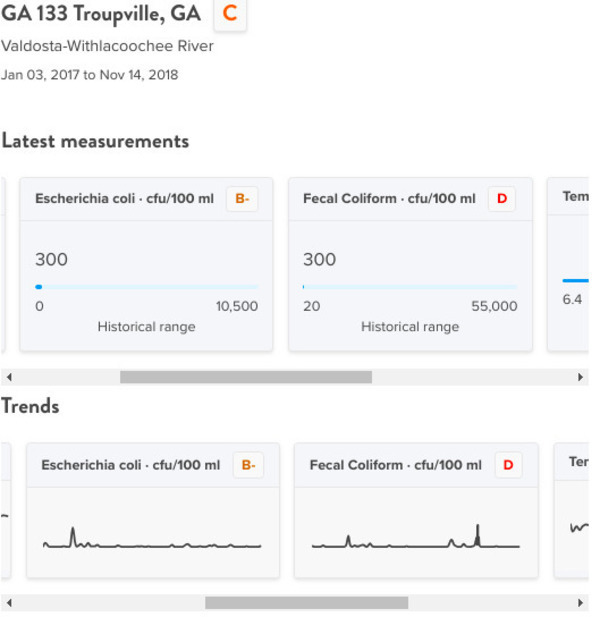Click the left arrow of the Latest measurements scrollbar
The image size is (600, 617).
coord(9,377)
